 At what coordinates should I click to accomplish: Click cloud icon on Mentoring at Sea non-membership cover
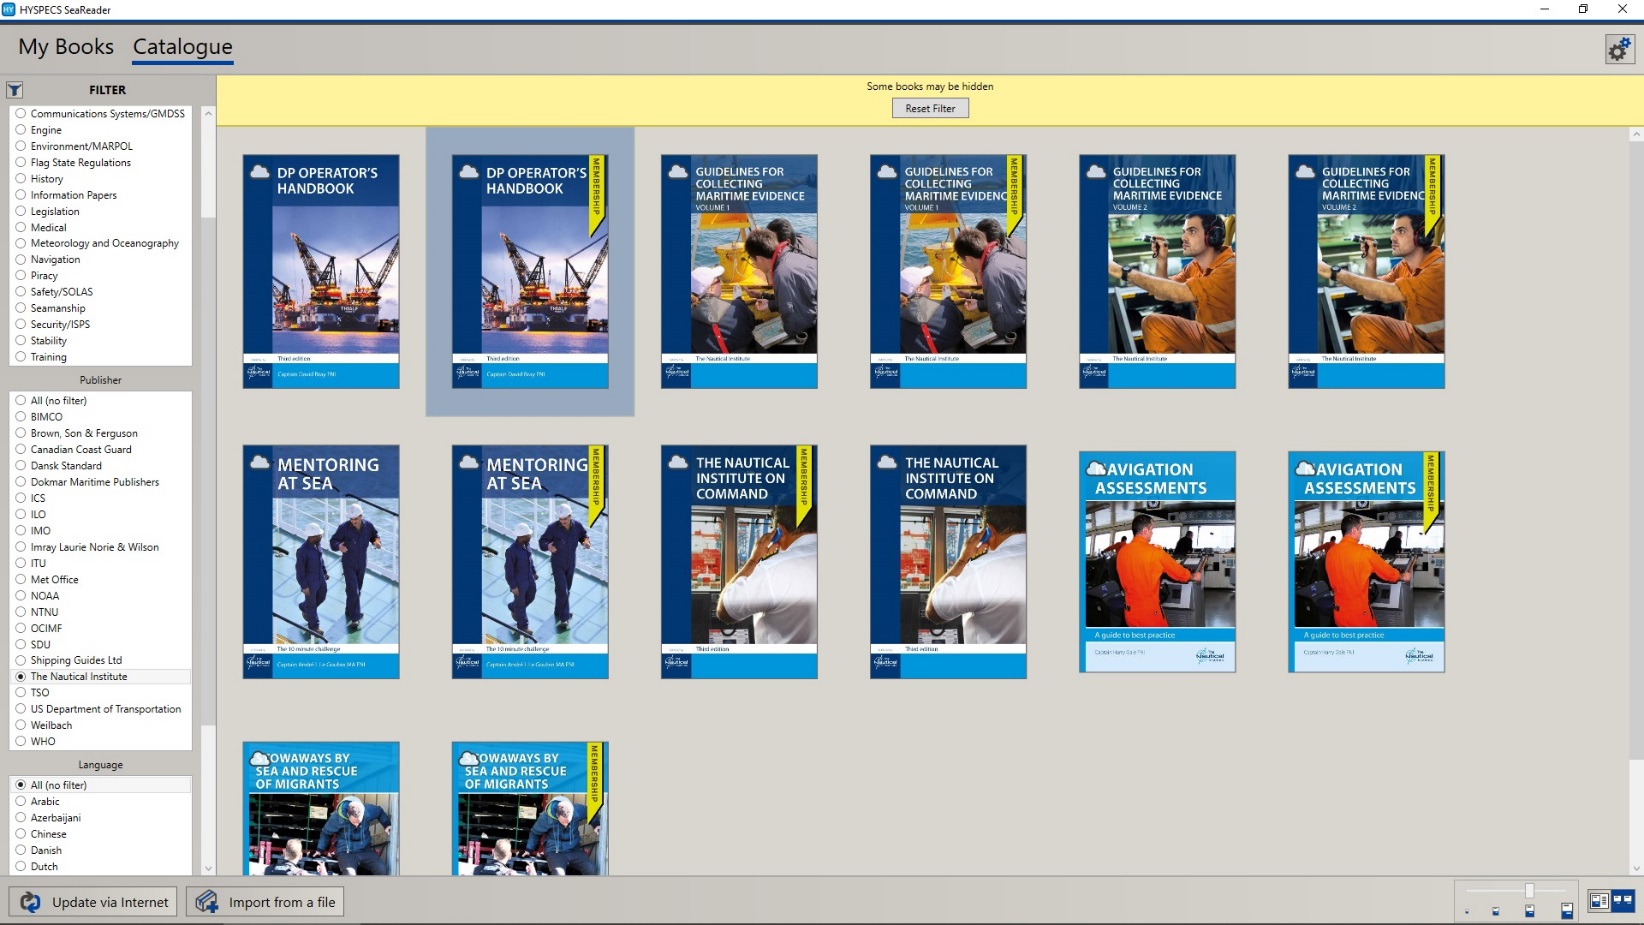pos(260,462)
